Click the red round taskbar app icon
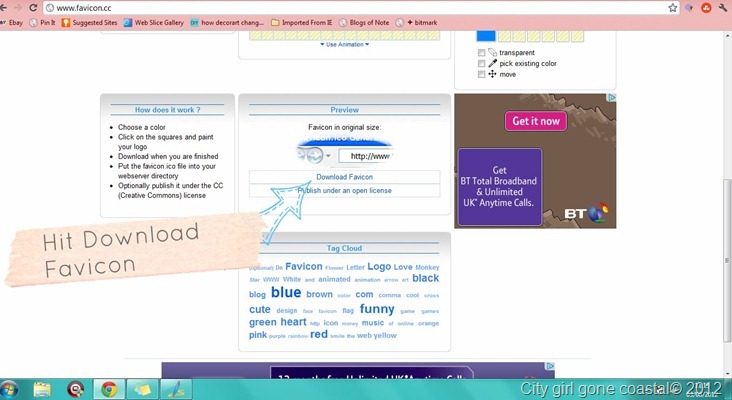This screenshot has width=732, height=400. click(x=75, y=389)
